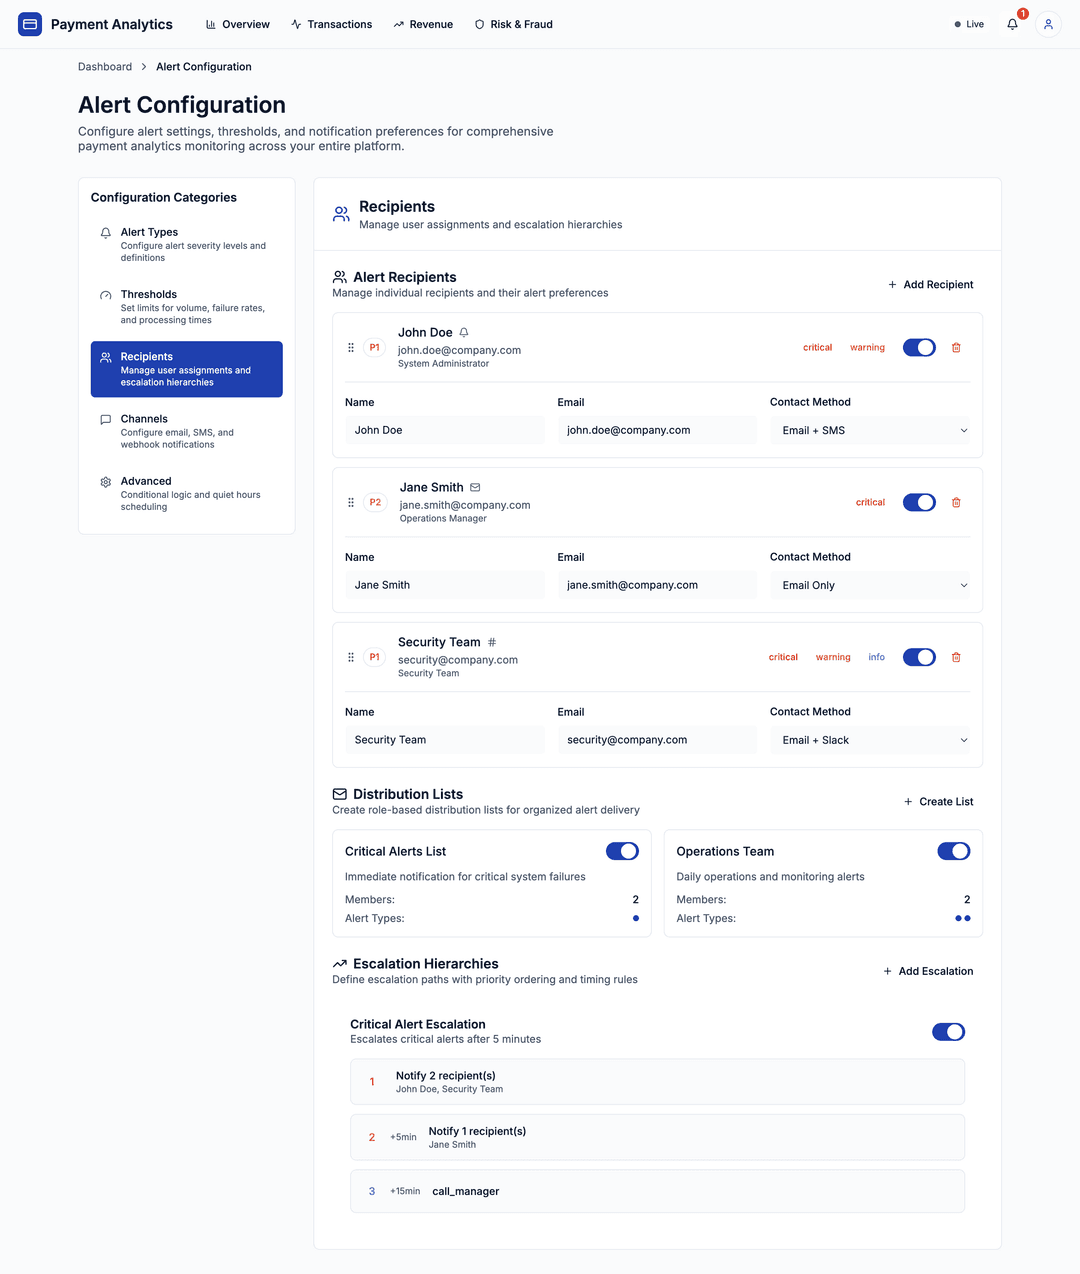Click the Payment Analytics logo icon
The image size is (1080, 1274).
tap(29, 23)
